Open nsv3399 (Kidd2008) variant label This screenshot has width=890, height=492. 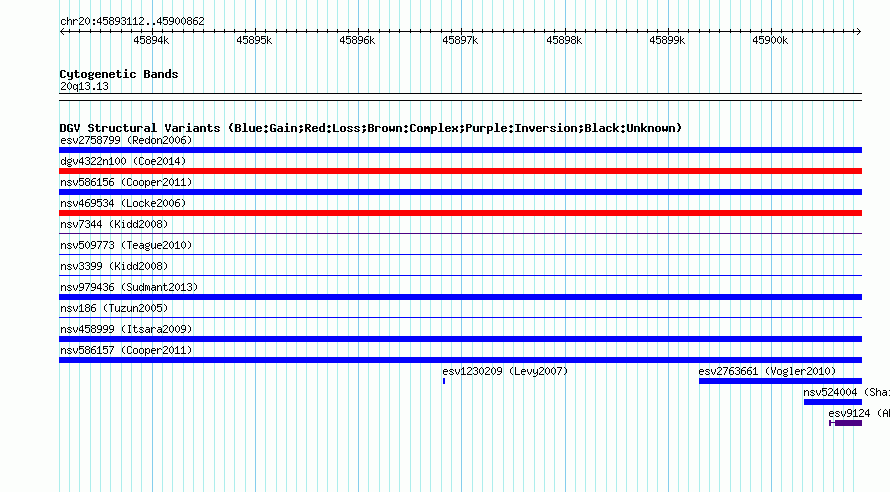click(x=114, y=266)
